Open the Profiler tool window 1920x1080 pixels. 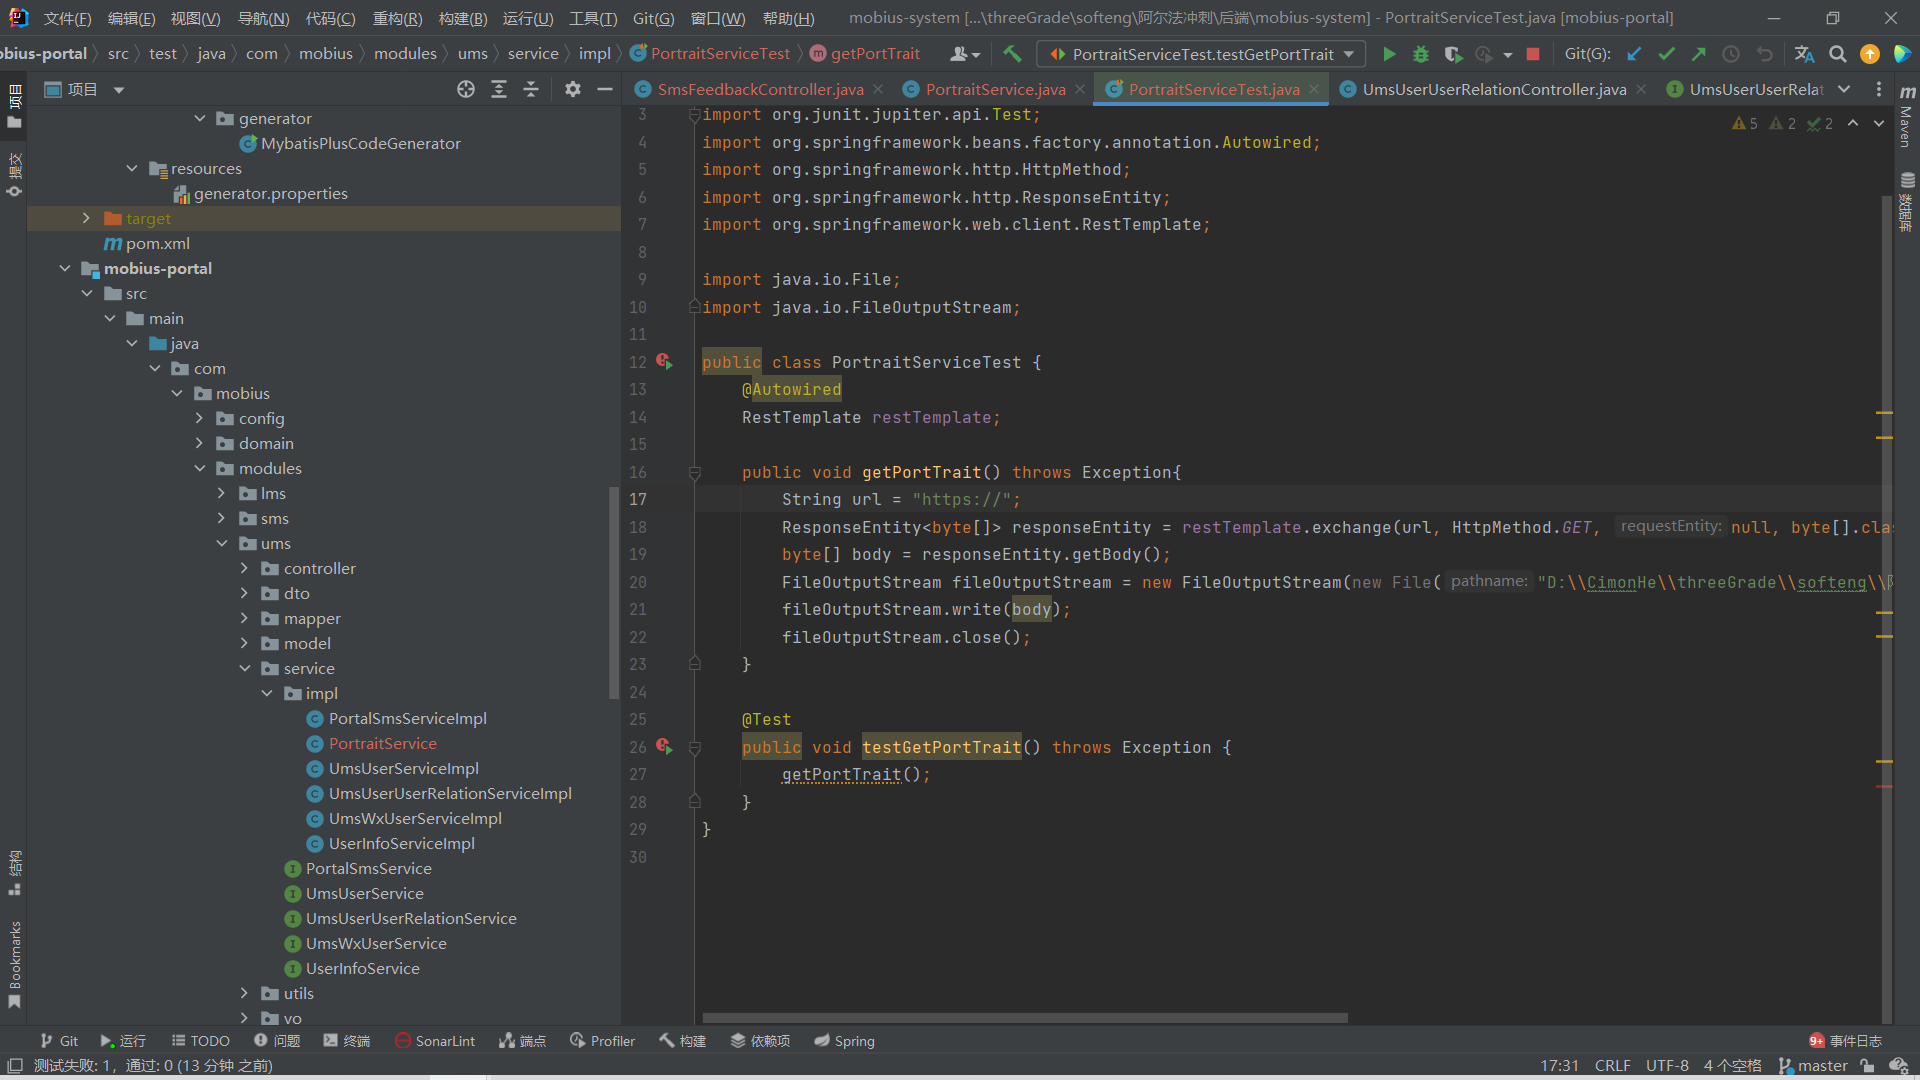tap(602, 1041)
